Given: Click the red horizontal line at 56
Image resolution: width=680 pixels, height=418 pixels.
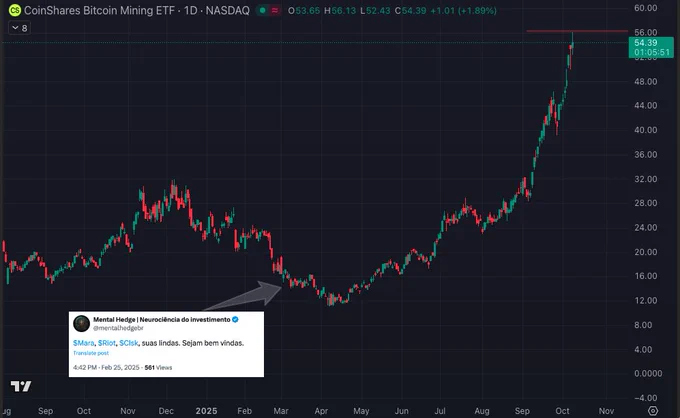Looking at the screenshot, I should [577, 31].
